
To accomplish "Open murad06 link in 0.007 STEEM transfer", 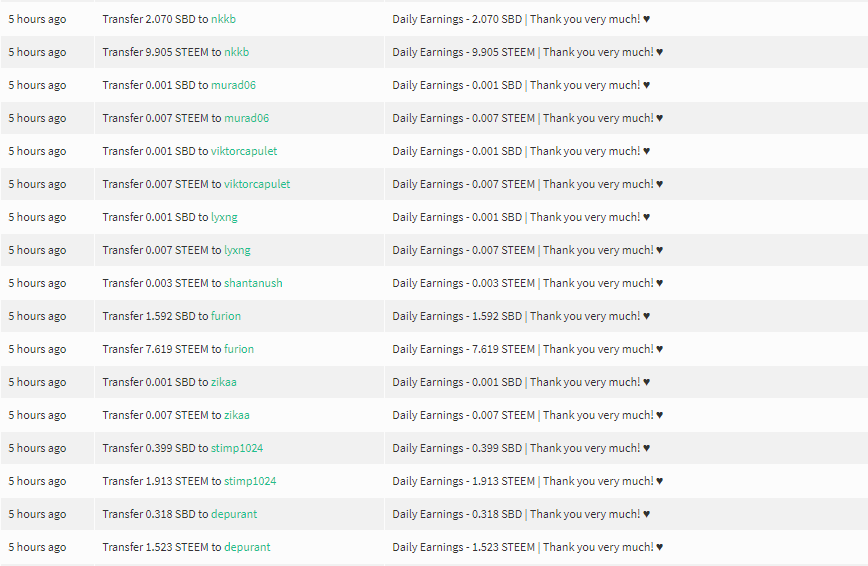I will click(246, 118).
